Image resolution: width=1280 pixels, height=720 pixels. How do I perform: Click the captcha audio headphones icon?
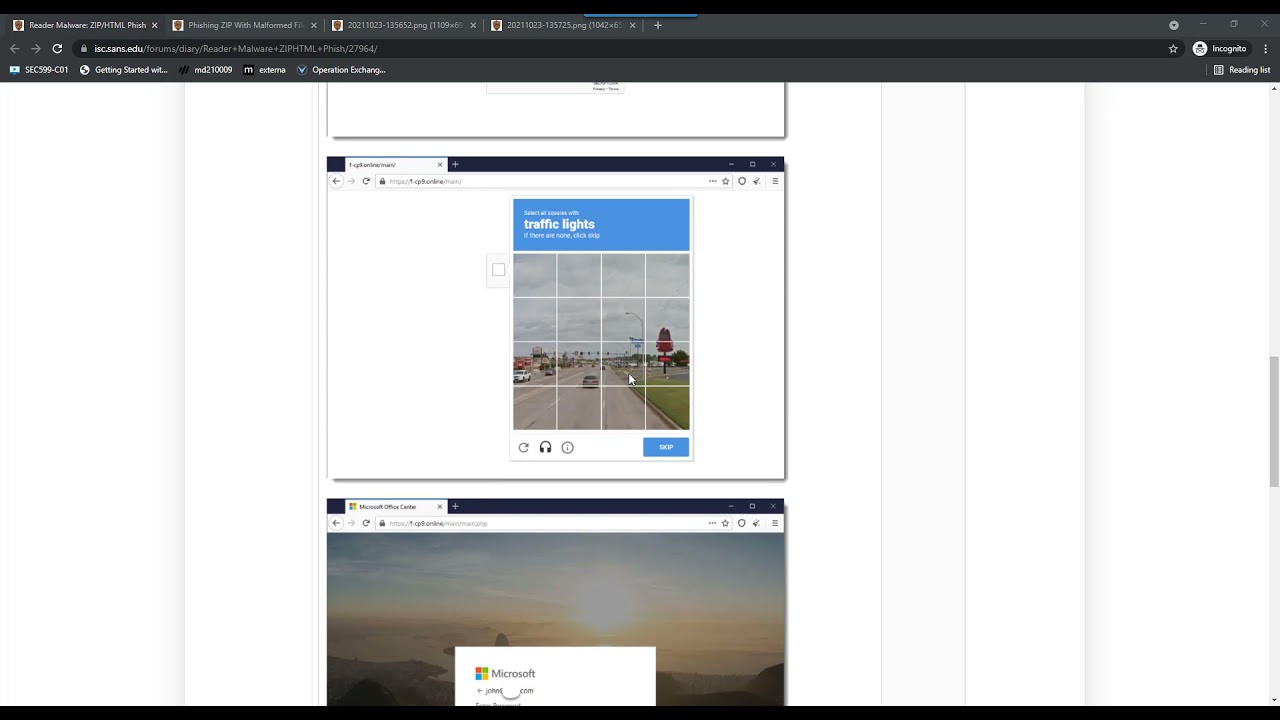545,447
